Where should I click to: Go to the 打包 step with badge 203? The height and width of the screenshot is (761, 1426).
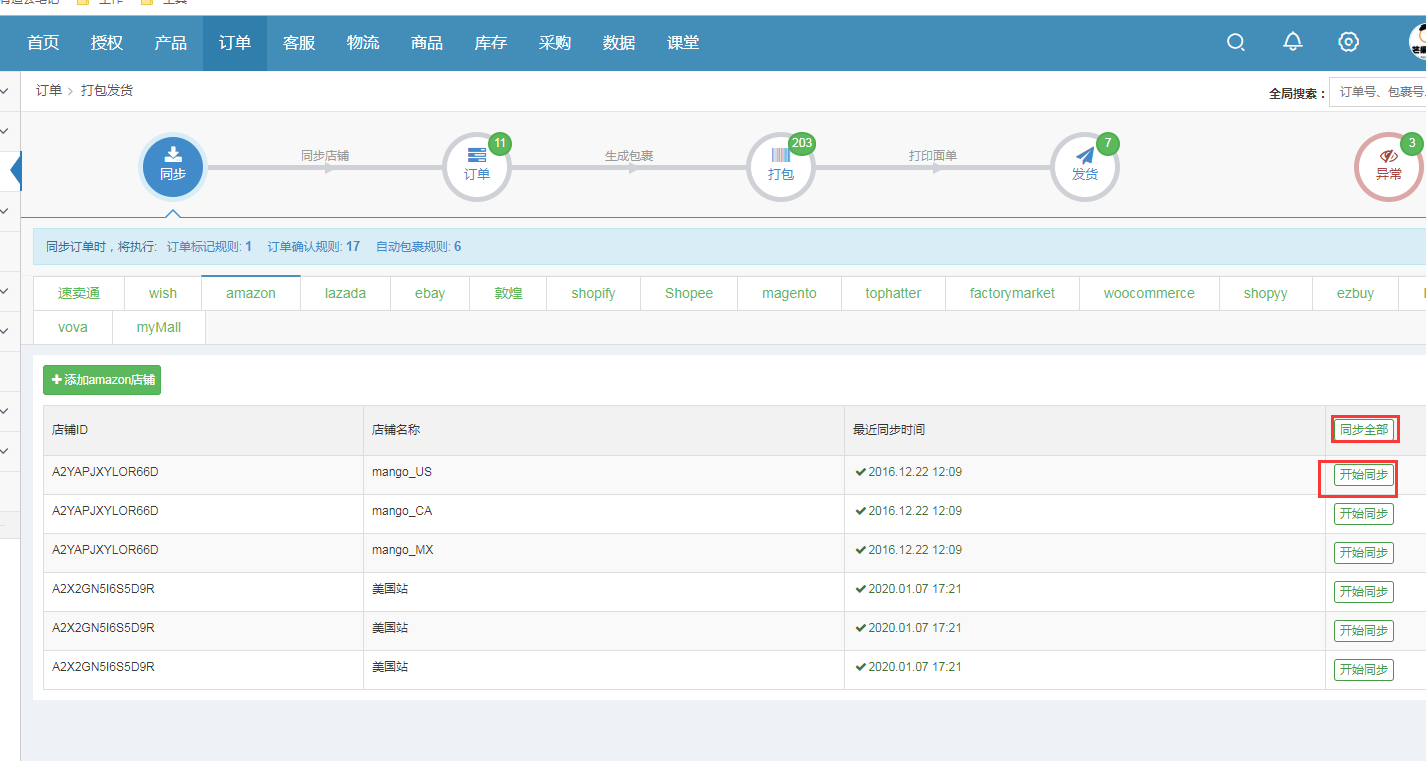tap(781, 166)
